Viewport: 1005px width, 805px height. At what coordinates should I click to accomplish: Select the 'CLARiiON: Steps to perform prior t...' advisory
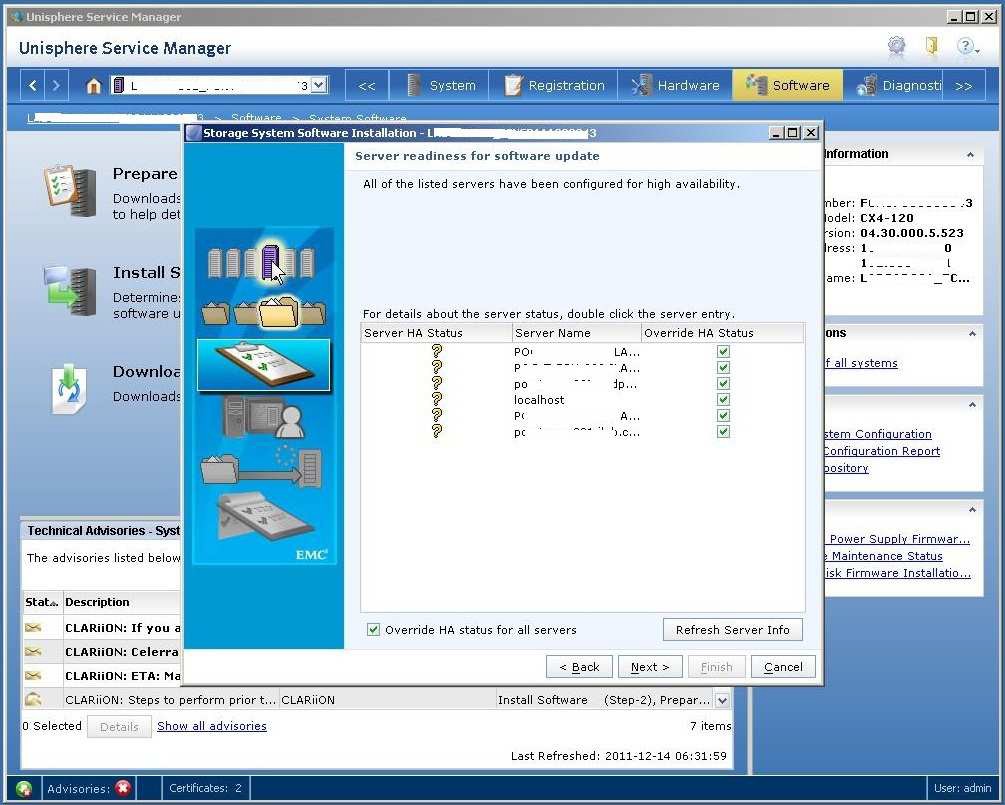[x=171, y=700]
